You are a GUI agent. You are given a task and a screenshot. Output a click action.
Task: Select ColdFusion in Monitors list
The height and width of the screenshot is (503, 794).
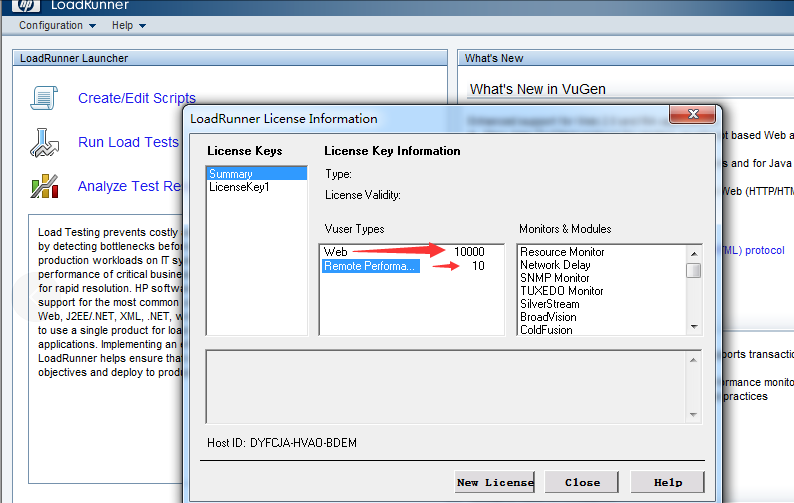546,330
